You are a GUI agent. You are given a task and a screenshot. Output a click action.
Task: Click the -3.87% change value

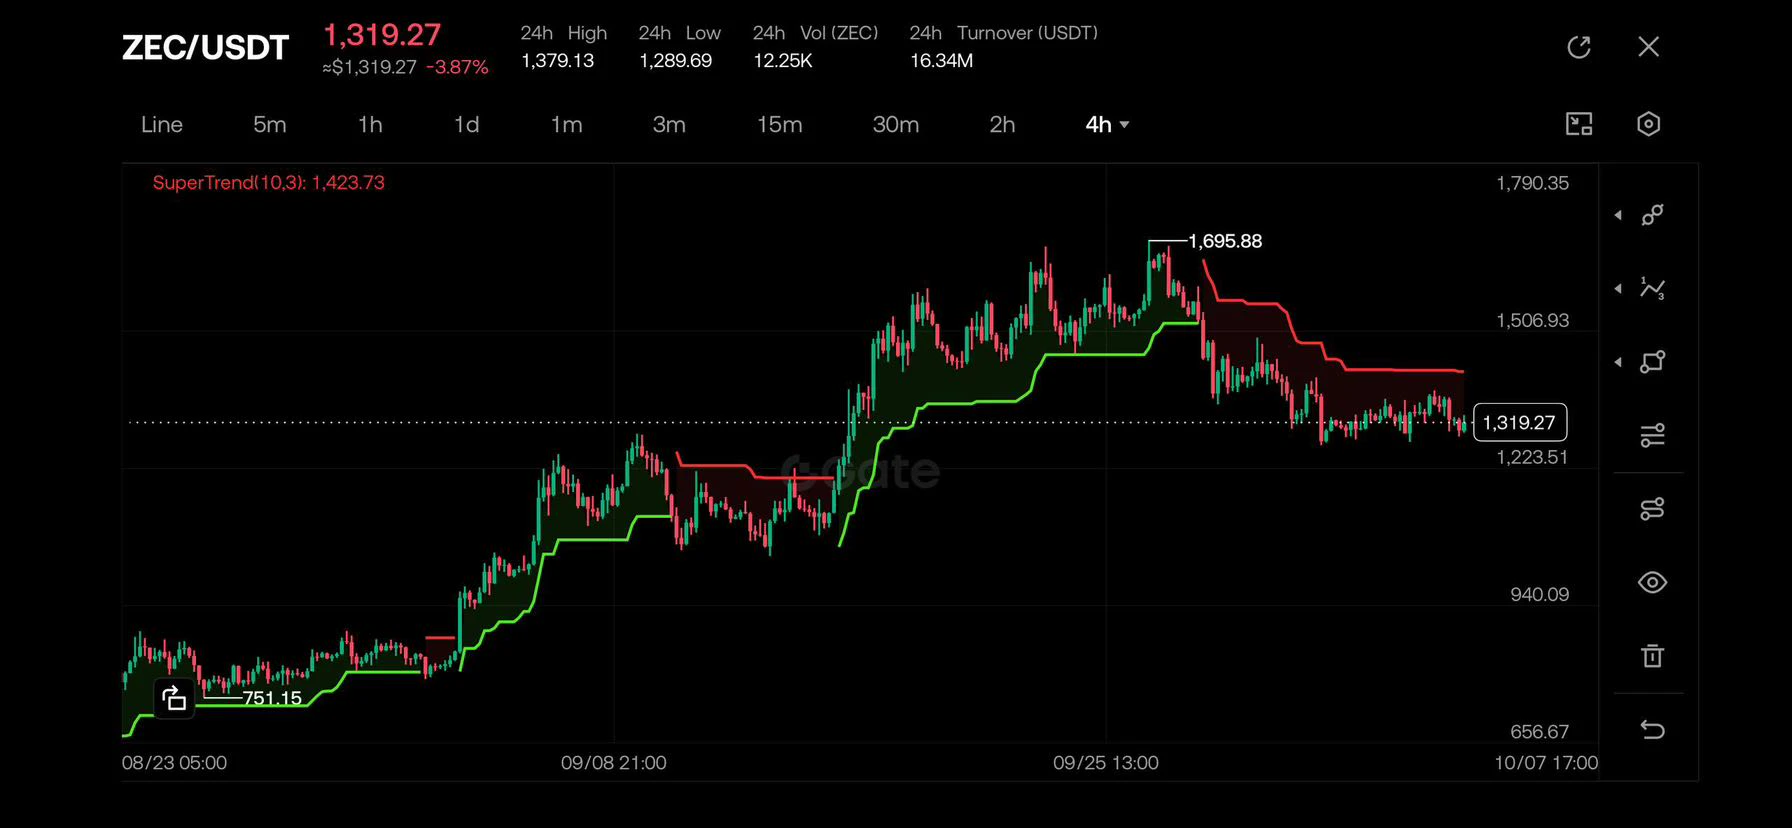click(457, 67)
